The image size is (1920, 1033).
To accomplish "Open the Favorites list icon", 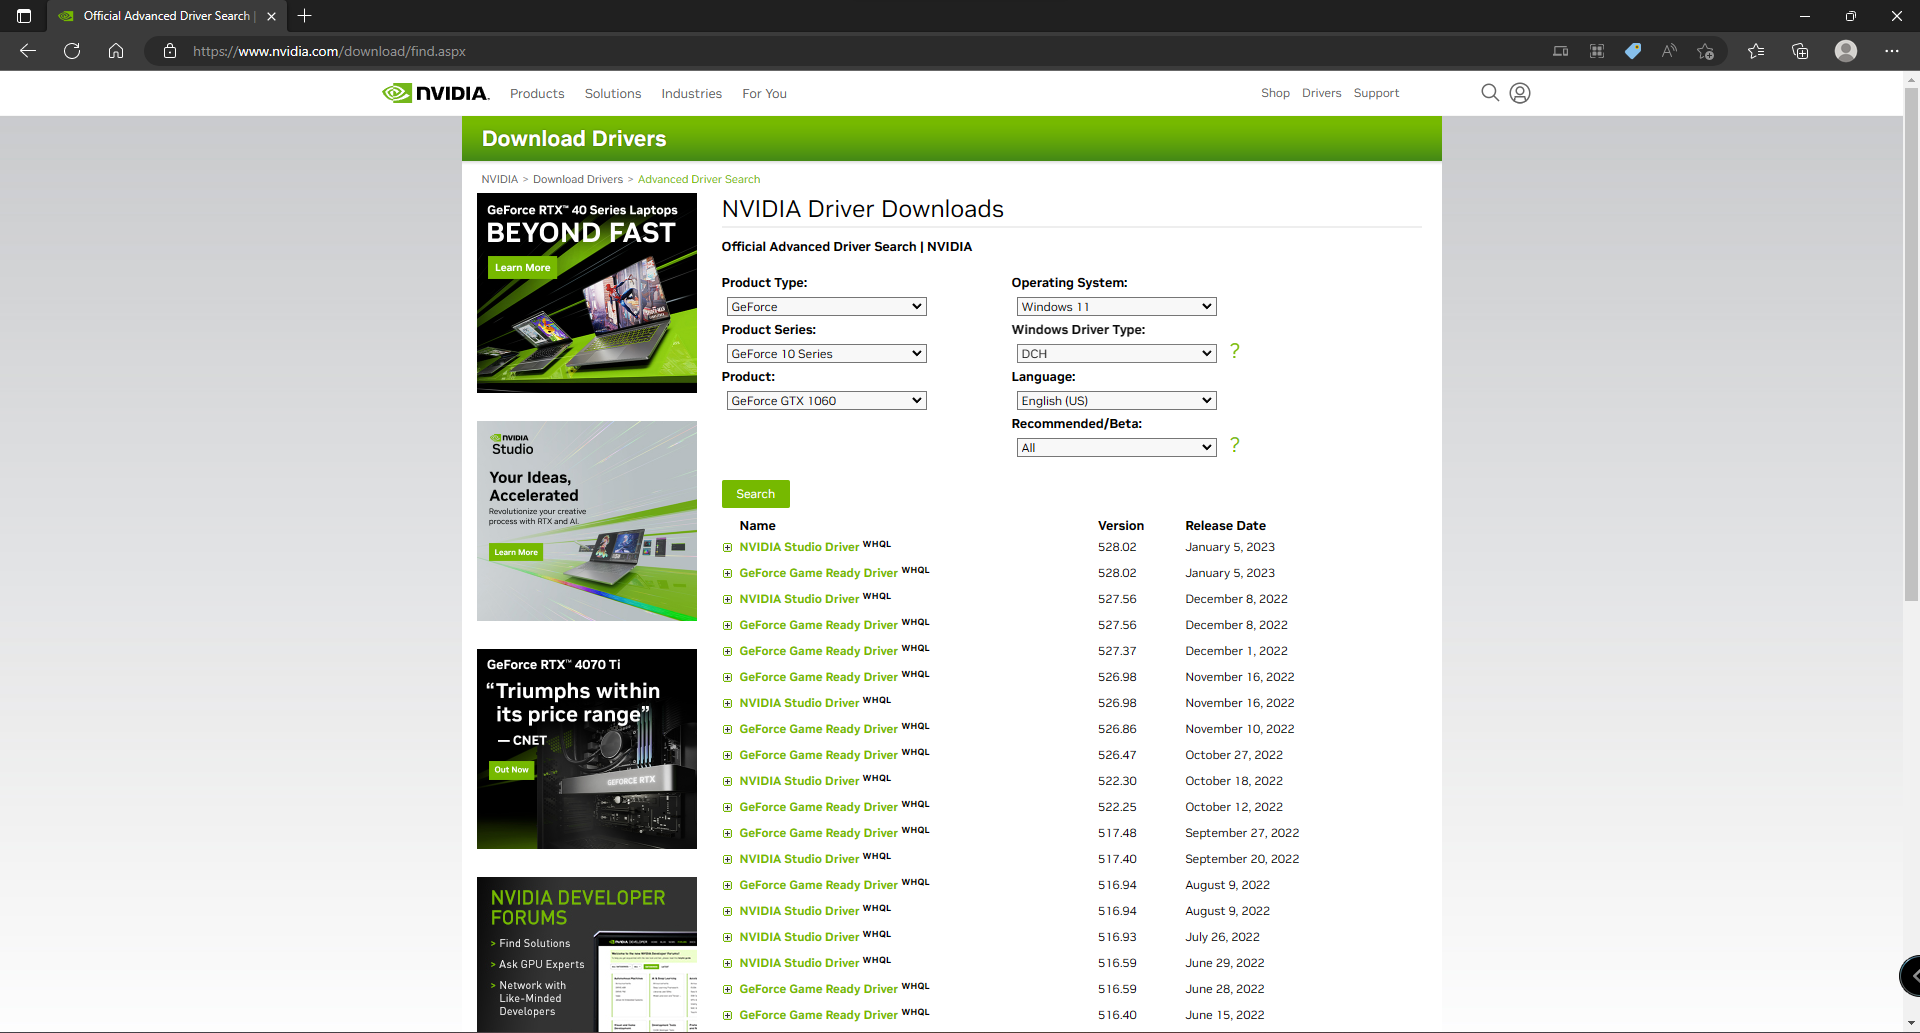I will pyautogui.click(x=1756, y=51).
